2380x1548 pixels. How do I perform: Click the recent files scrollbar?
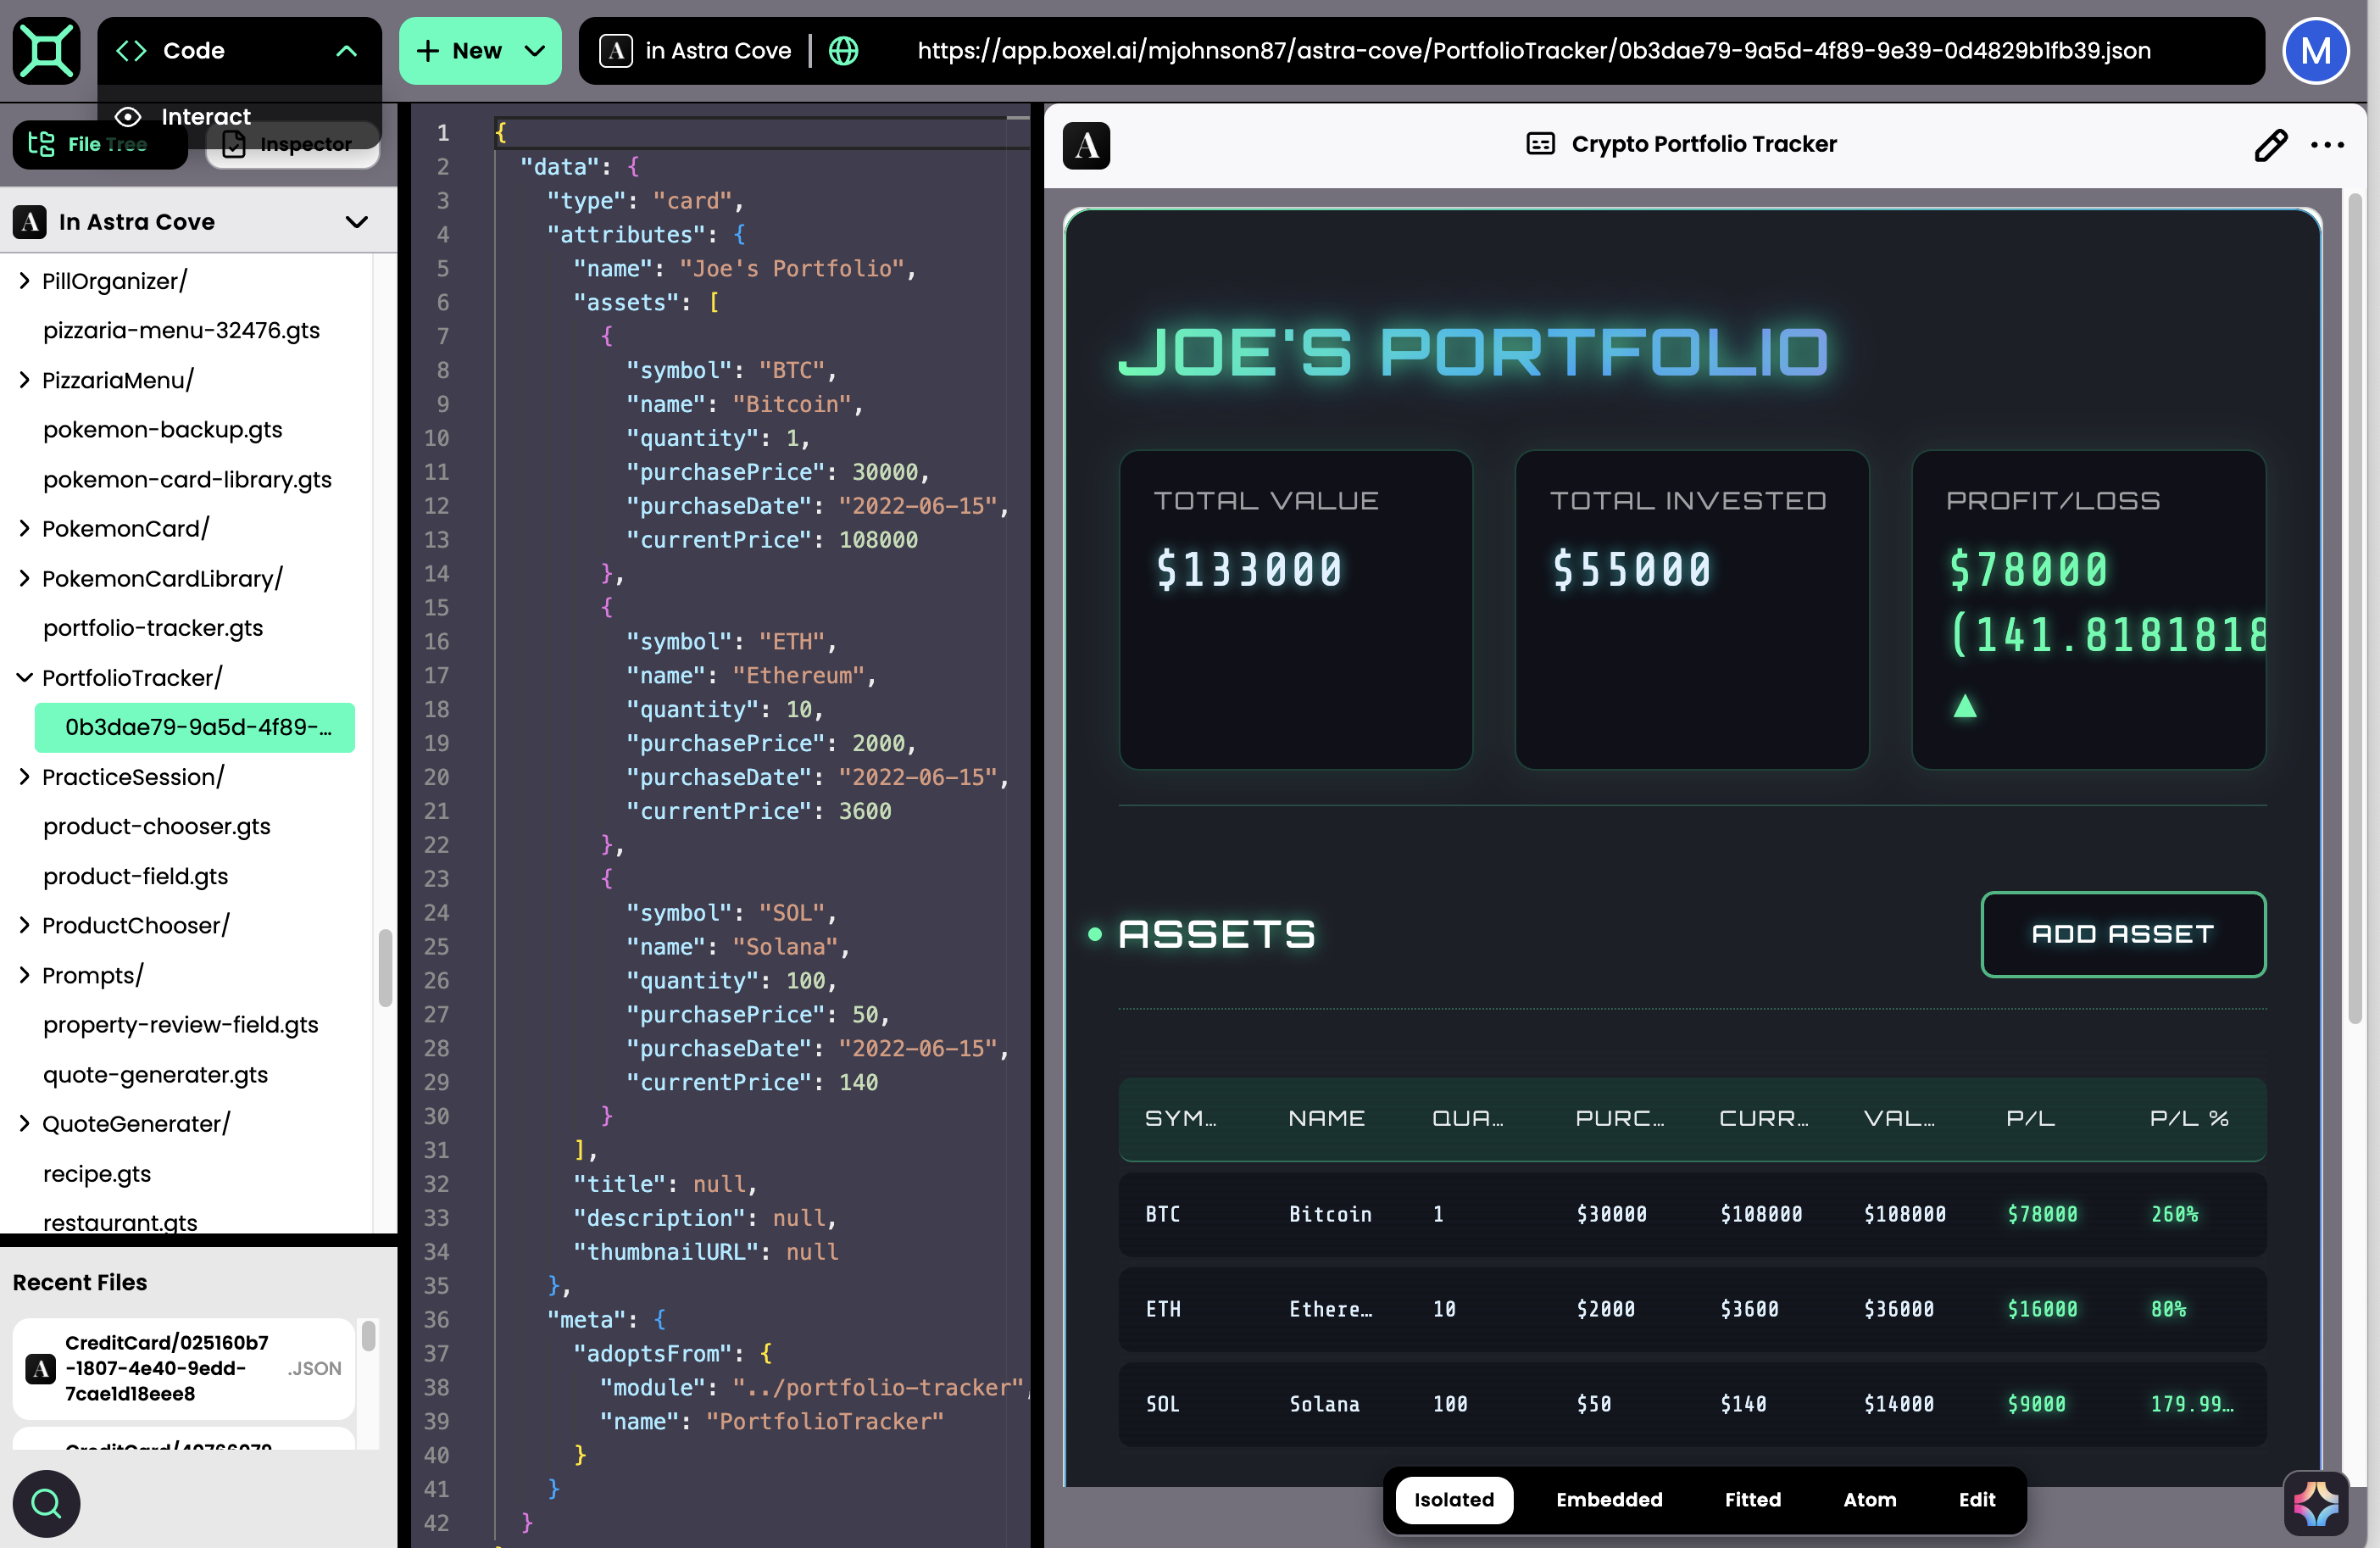coord(368,1336)
